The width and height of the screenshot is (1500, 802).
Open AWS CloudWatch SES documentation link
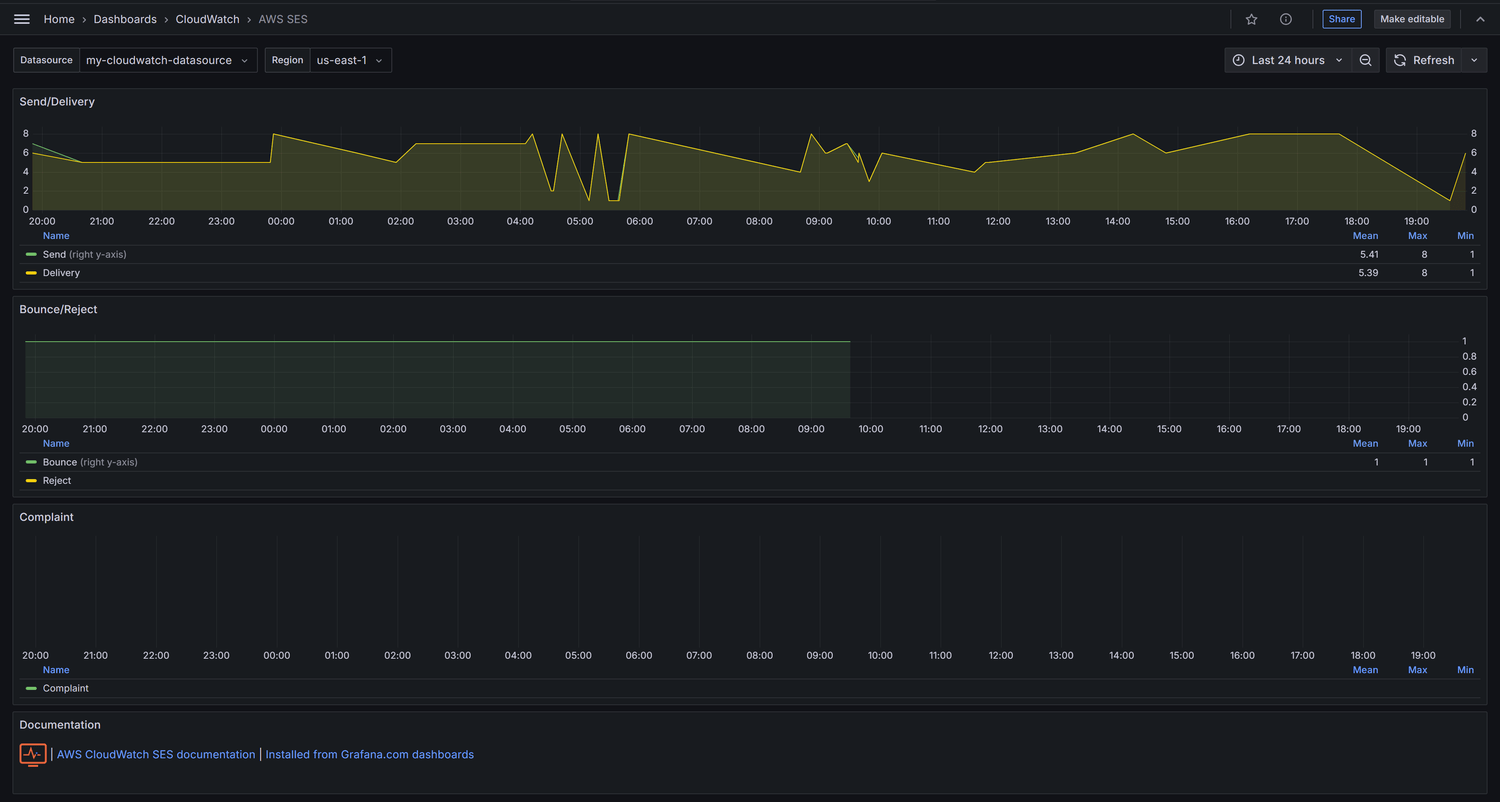(156, 755)
